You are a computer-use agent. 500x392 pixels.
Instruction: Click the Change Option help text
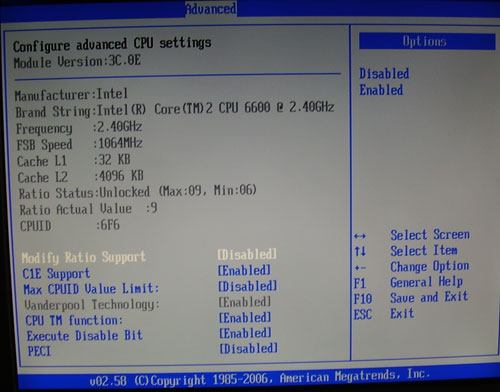[430, 266]
